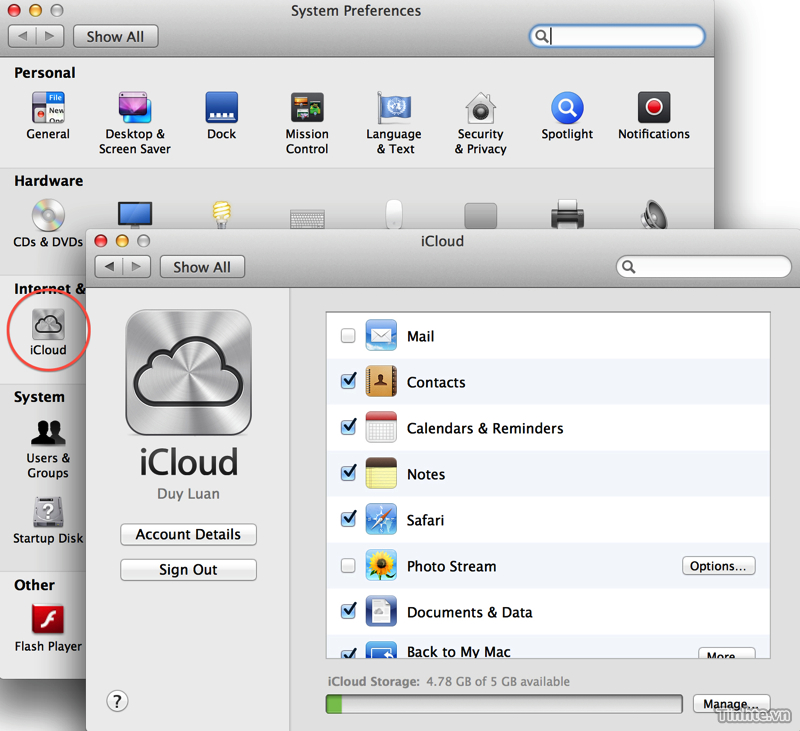Image resolution: width=800 pixels, height=731 pixels.
Task: Open the Notifications preference pane
Action: point(654,116)
